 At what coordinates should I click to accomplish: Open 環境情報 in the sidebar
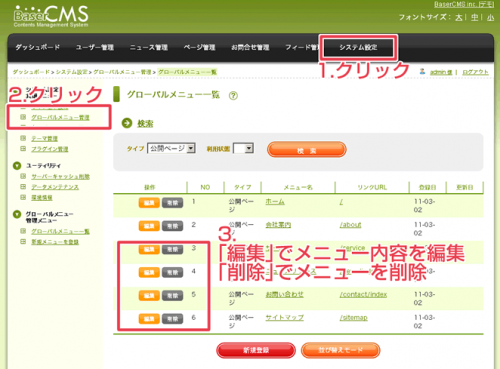[x=42, y=198]
